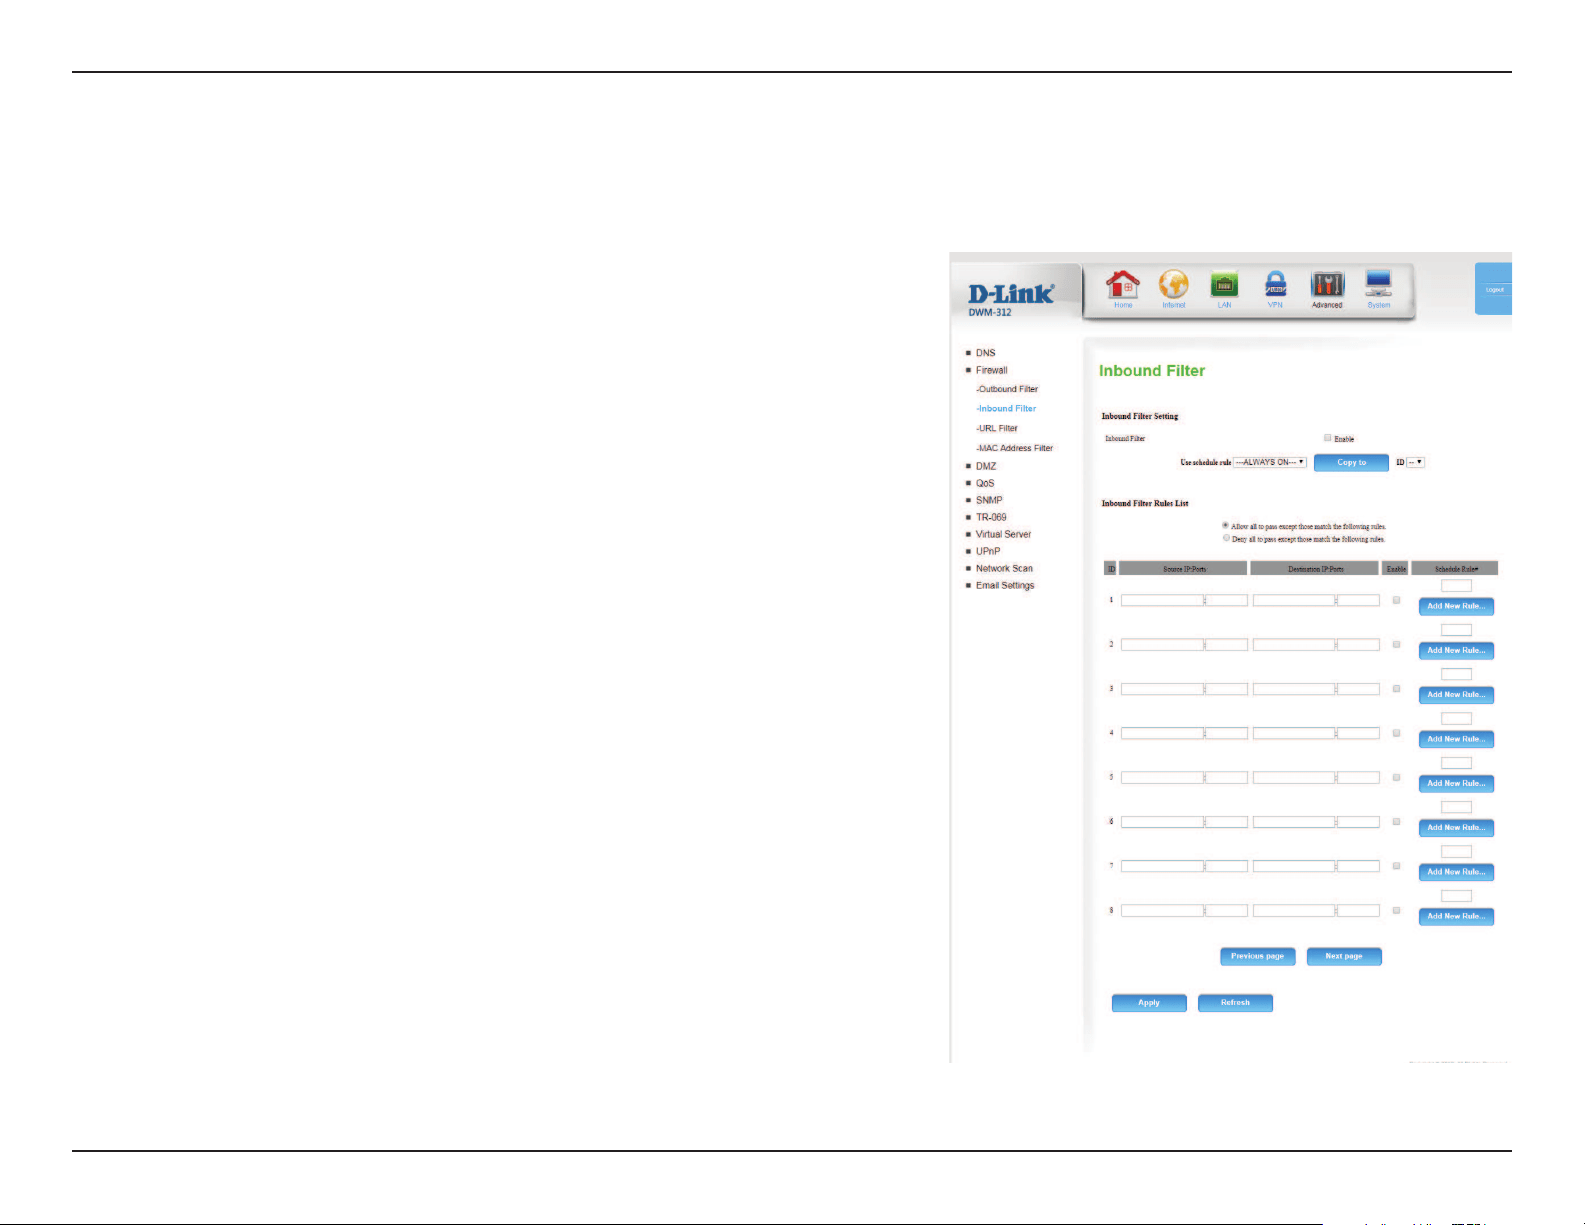Go to Outbound Filter page
Image resolution: width=1585 pixels, height=1225 pixels.
[x=1008, y=389]
